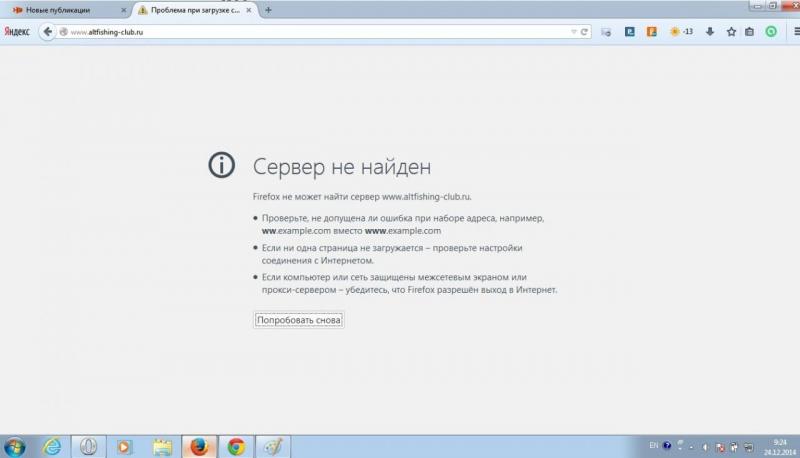Screen dimensions: 800x458
Task: Click the green circular extension icon
Action: [771, 32]
